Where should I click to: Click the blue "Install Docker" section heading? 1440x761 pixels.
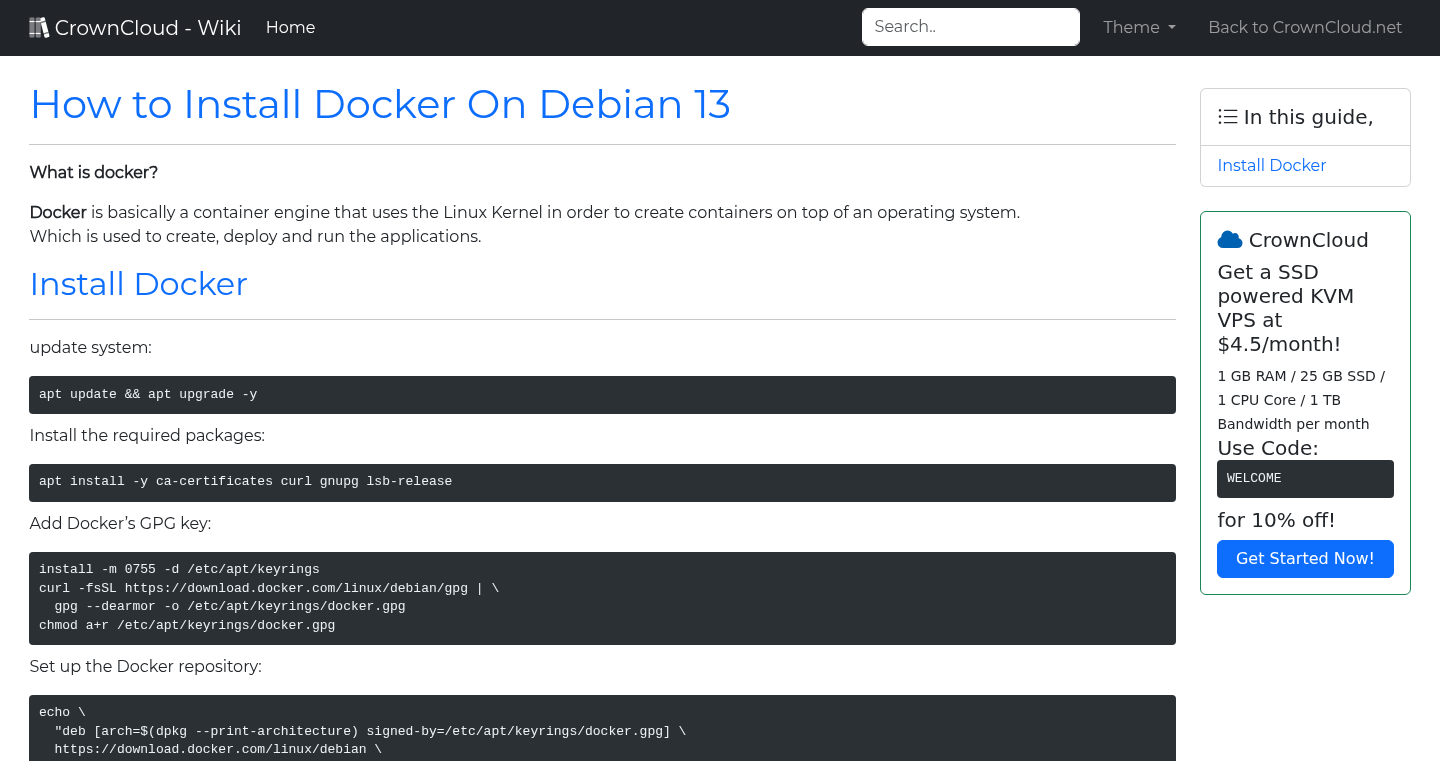click(x=138, y=284)
